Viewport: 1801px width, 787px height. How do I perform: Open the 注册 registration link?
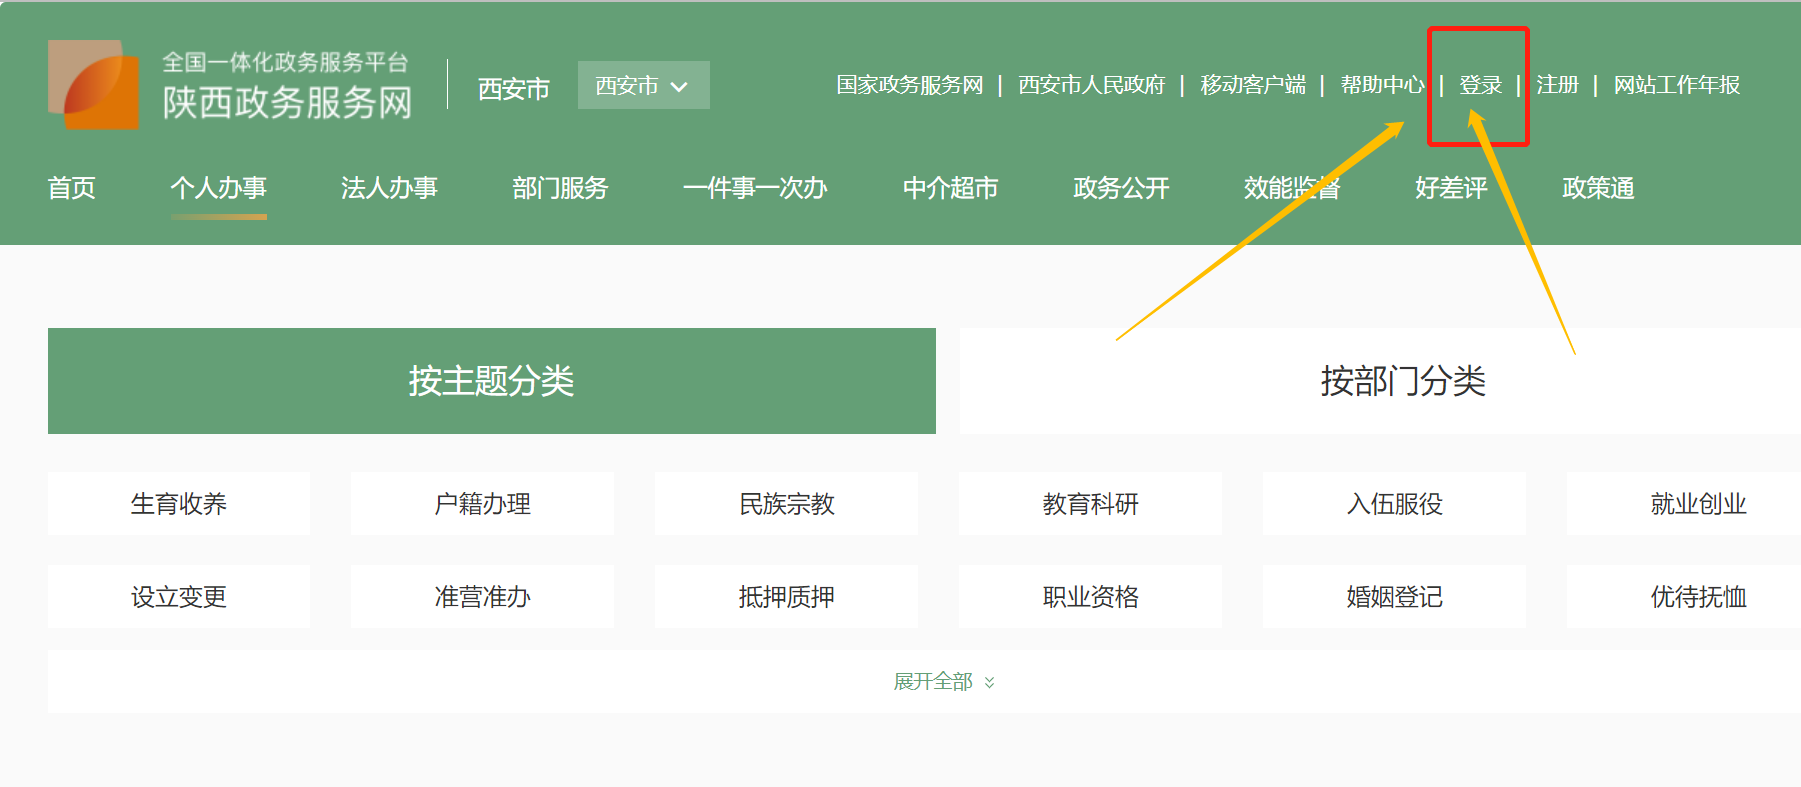click(1557, 86)
